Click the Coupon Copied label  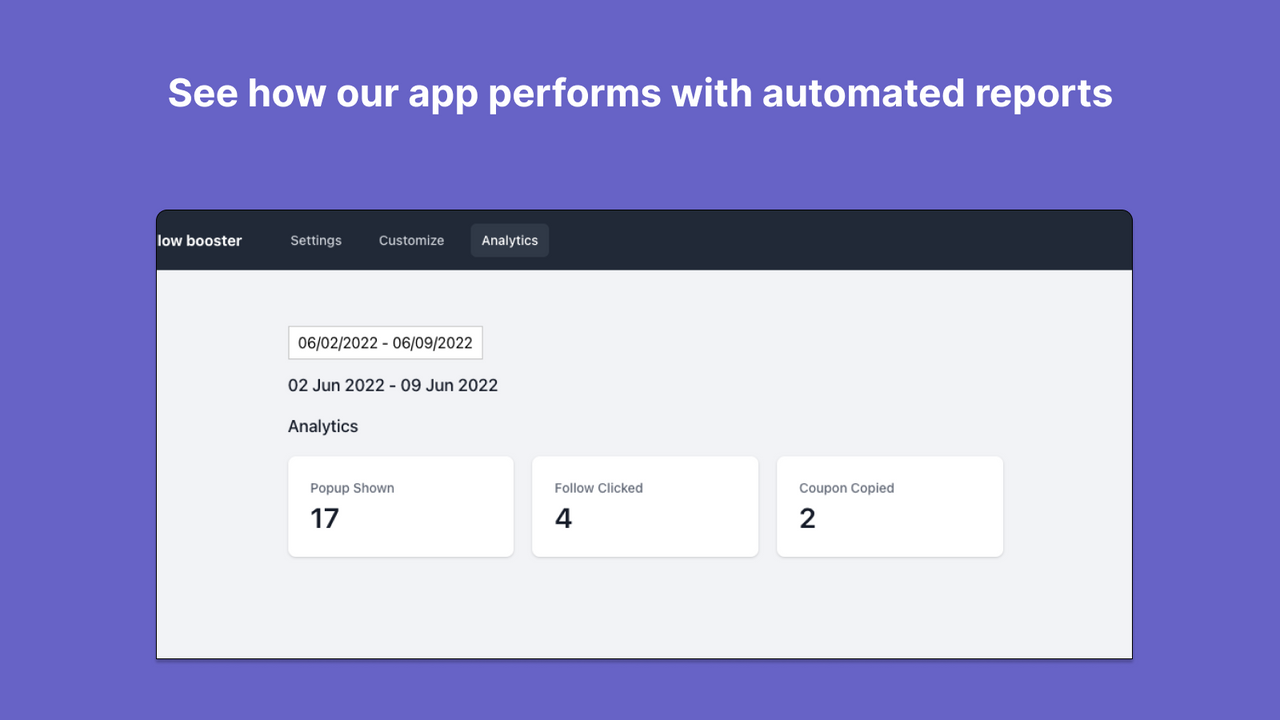tap(845, 488)
